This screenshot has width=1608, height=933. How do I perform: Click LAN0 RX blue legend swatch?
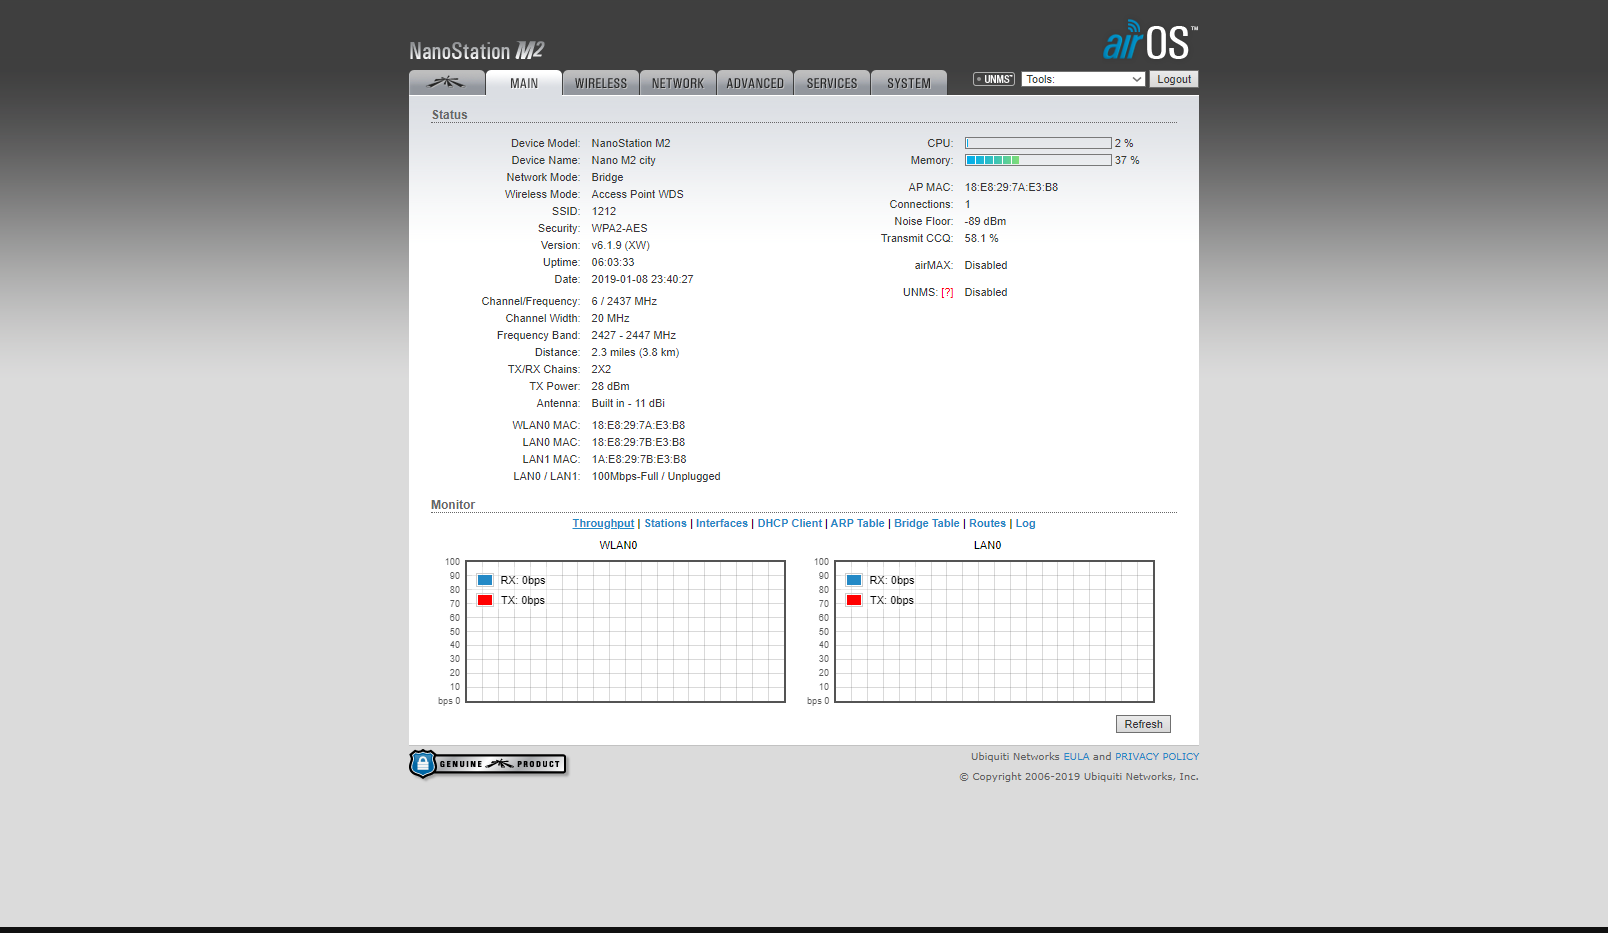854,580
